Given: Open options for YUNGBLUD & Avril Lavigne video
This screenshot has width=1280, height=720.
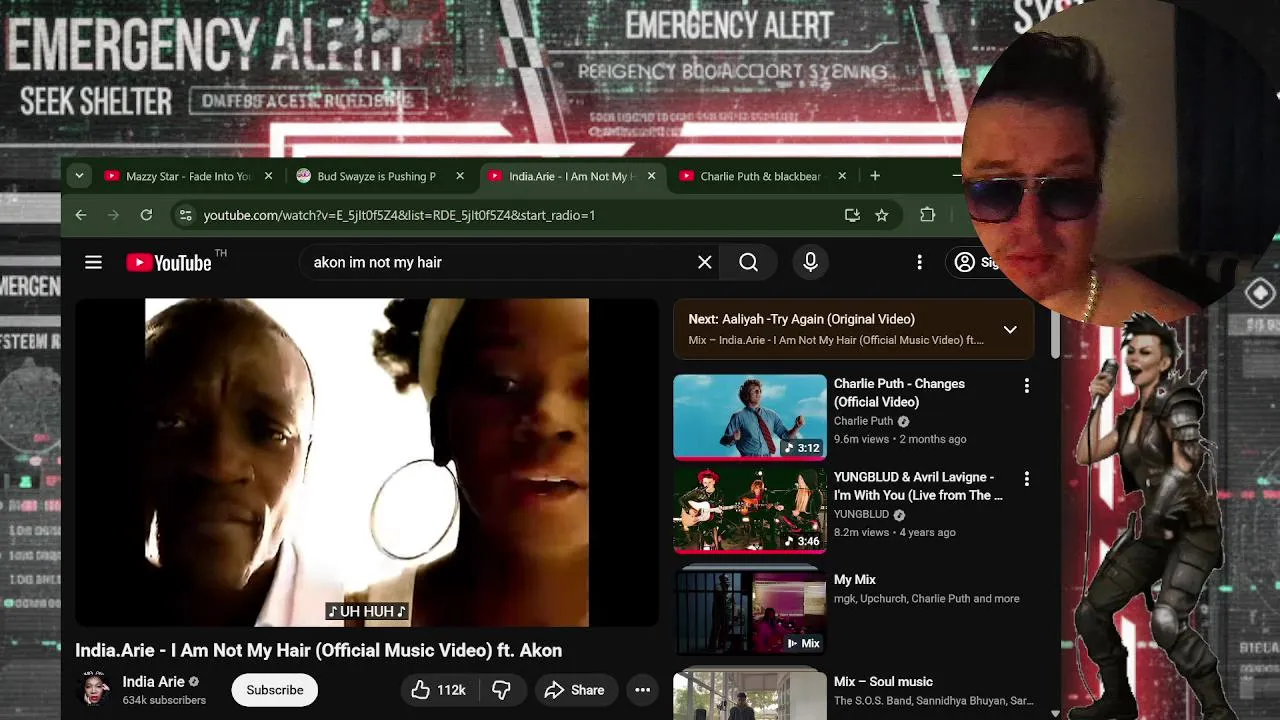Looking at the screenshot, I should tap(1026, 479).
